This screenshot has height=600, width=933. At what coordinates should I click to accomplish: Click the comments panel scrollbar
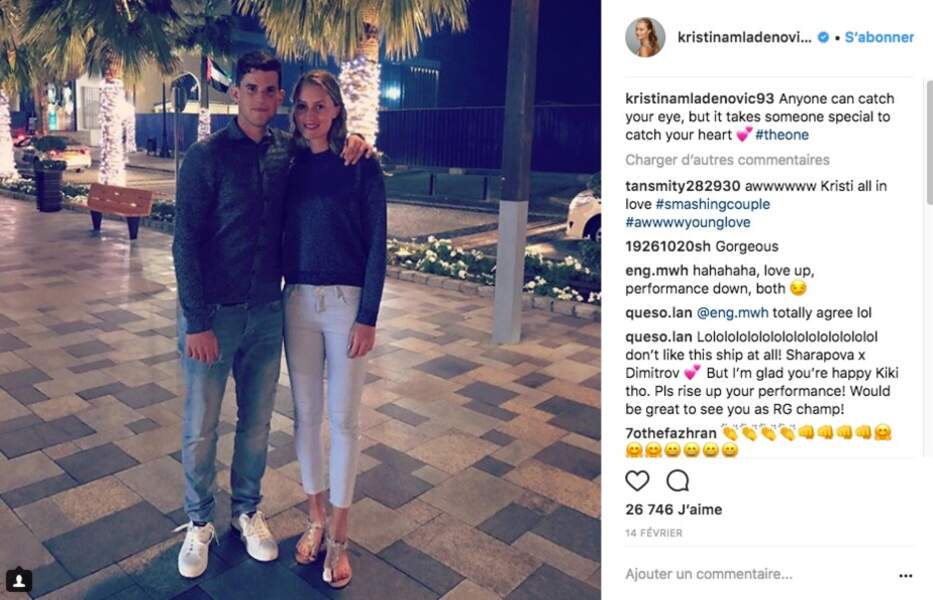pos(929,143)
